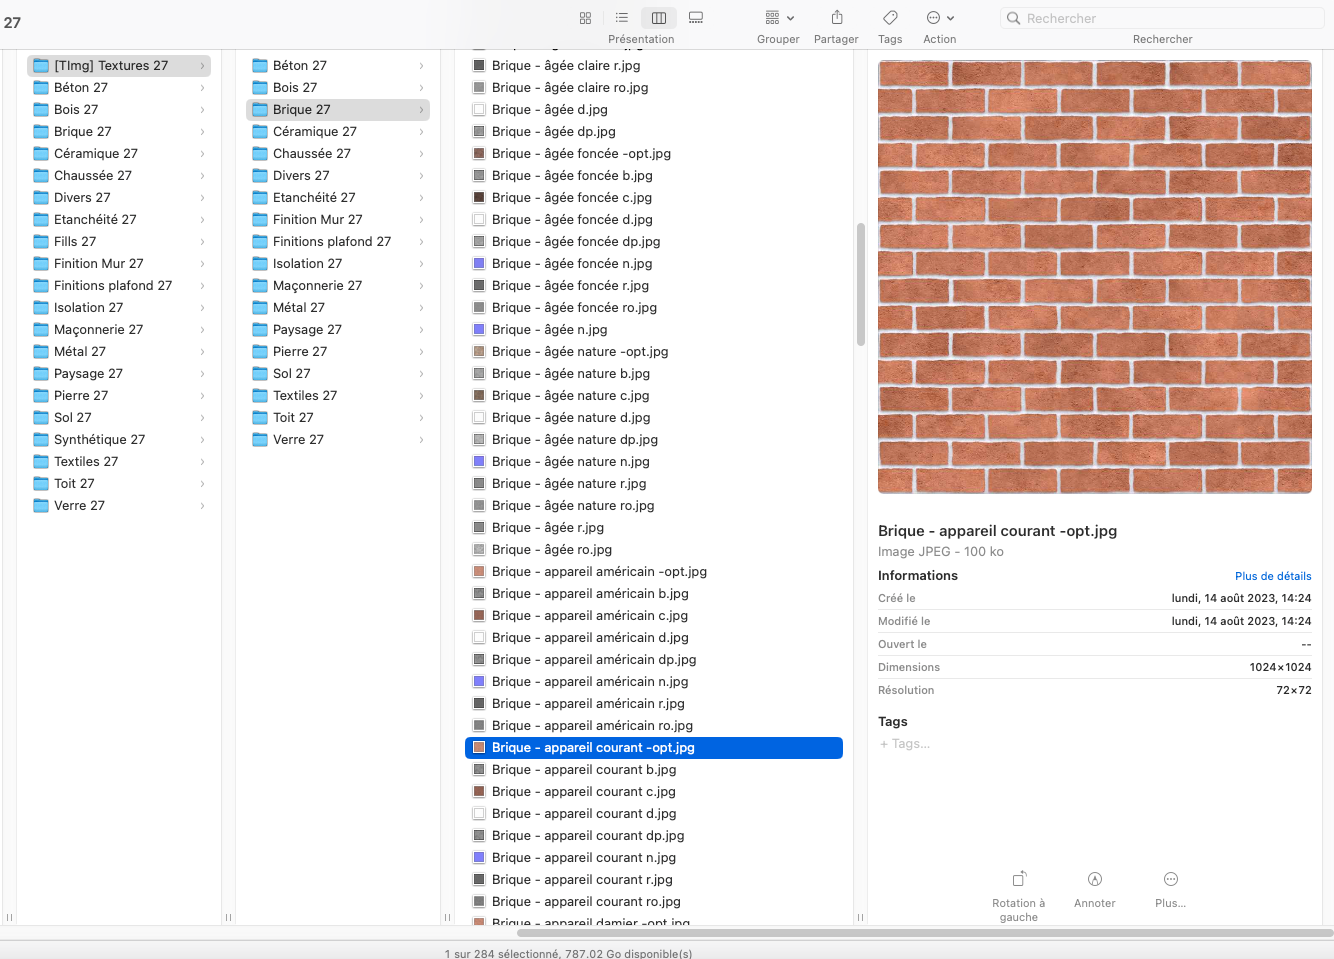This screenshot has width=1334, height=959.
Task: Click the Rotation à gauche icon
Action: (x=1019, y=880)
